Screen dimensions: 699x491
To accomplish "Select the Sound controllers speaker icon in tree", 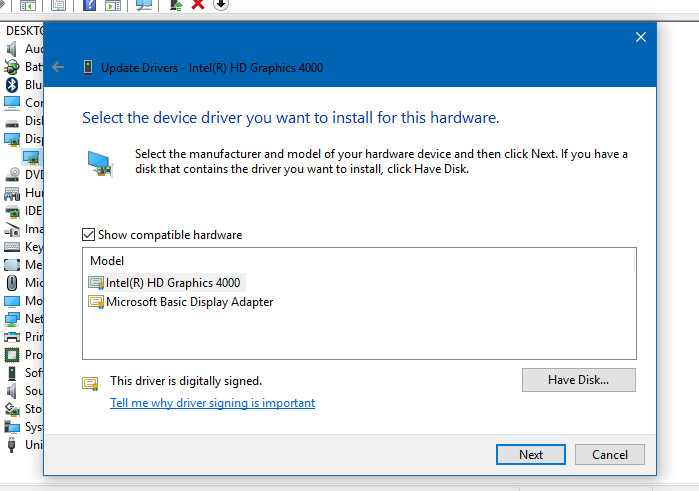I will coord(12,391).
